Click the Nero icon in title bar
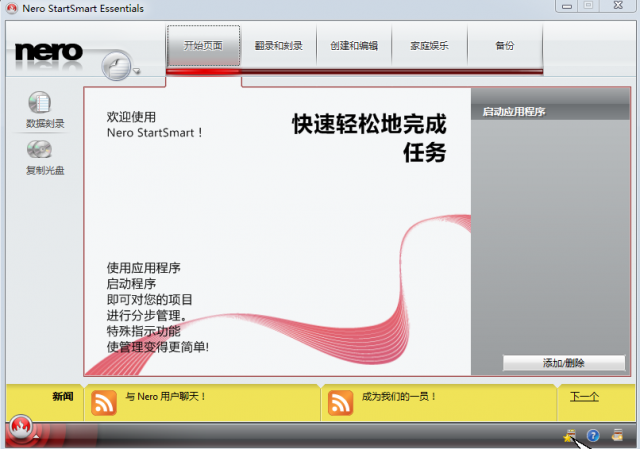The width and height of the screenshot is (640, 449). coord(11,8)
